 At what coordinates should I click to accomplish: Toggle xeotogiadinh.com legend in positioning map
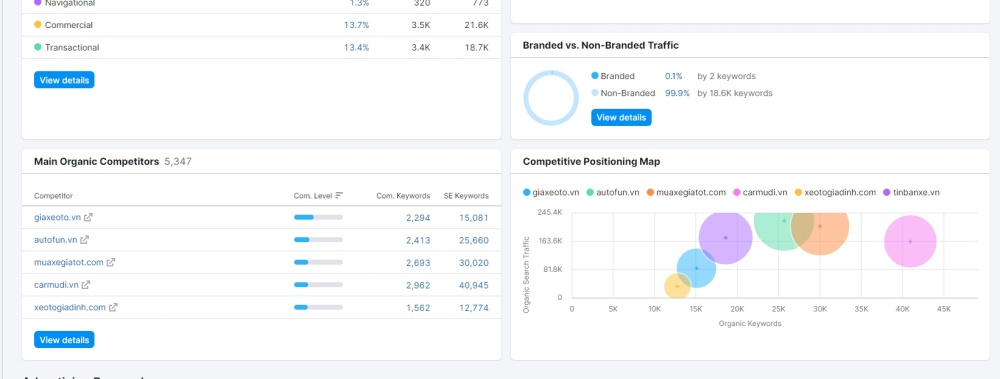(835, 192)
